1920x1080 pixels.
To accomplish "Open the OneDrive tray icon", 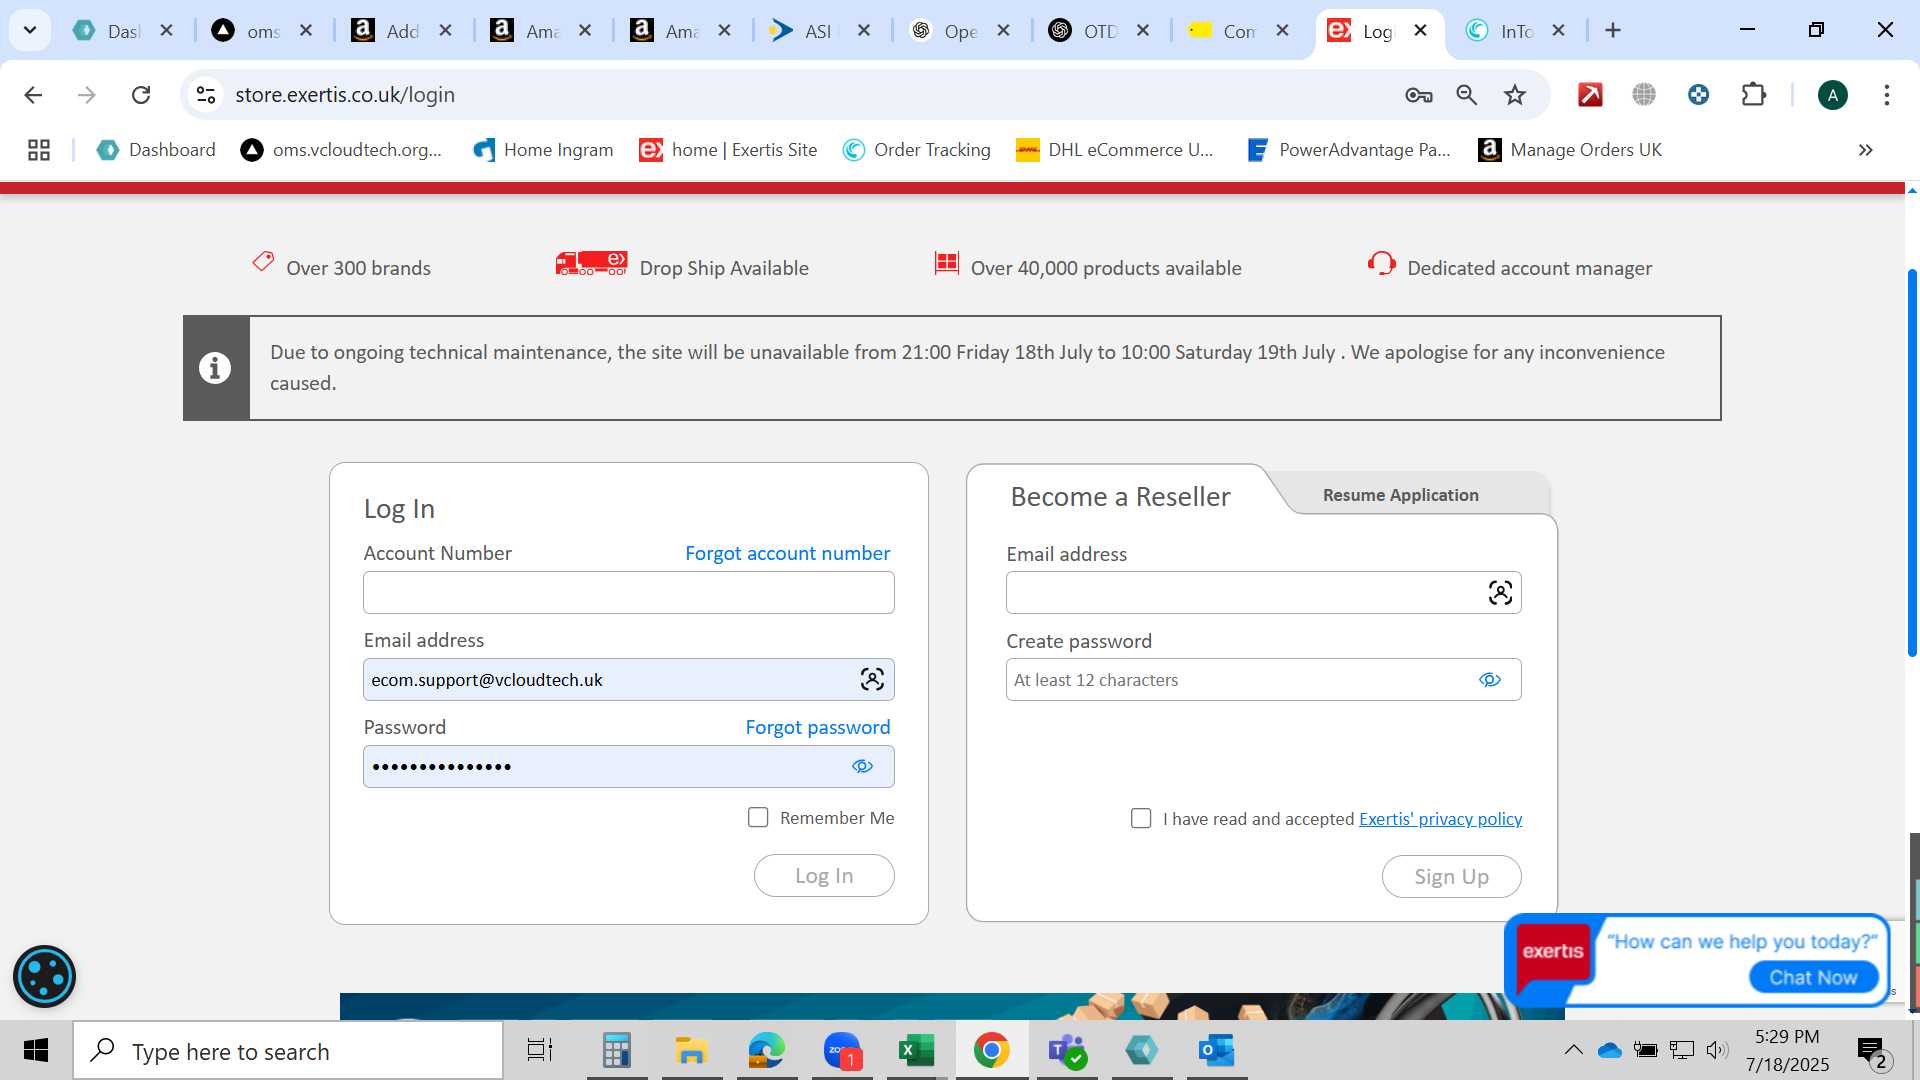I will pos(1609,1050).
